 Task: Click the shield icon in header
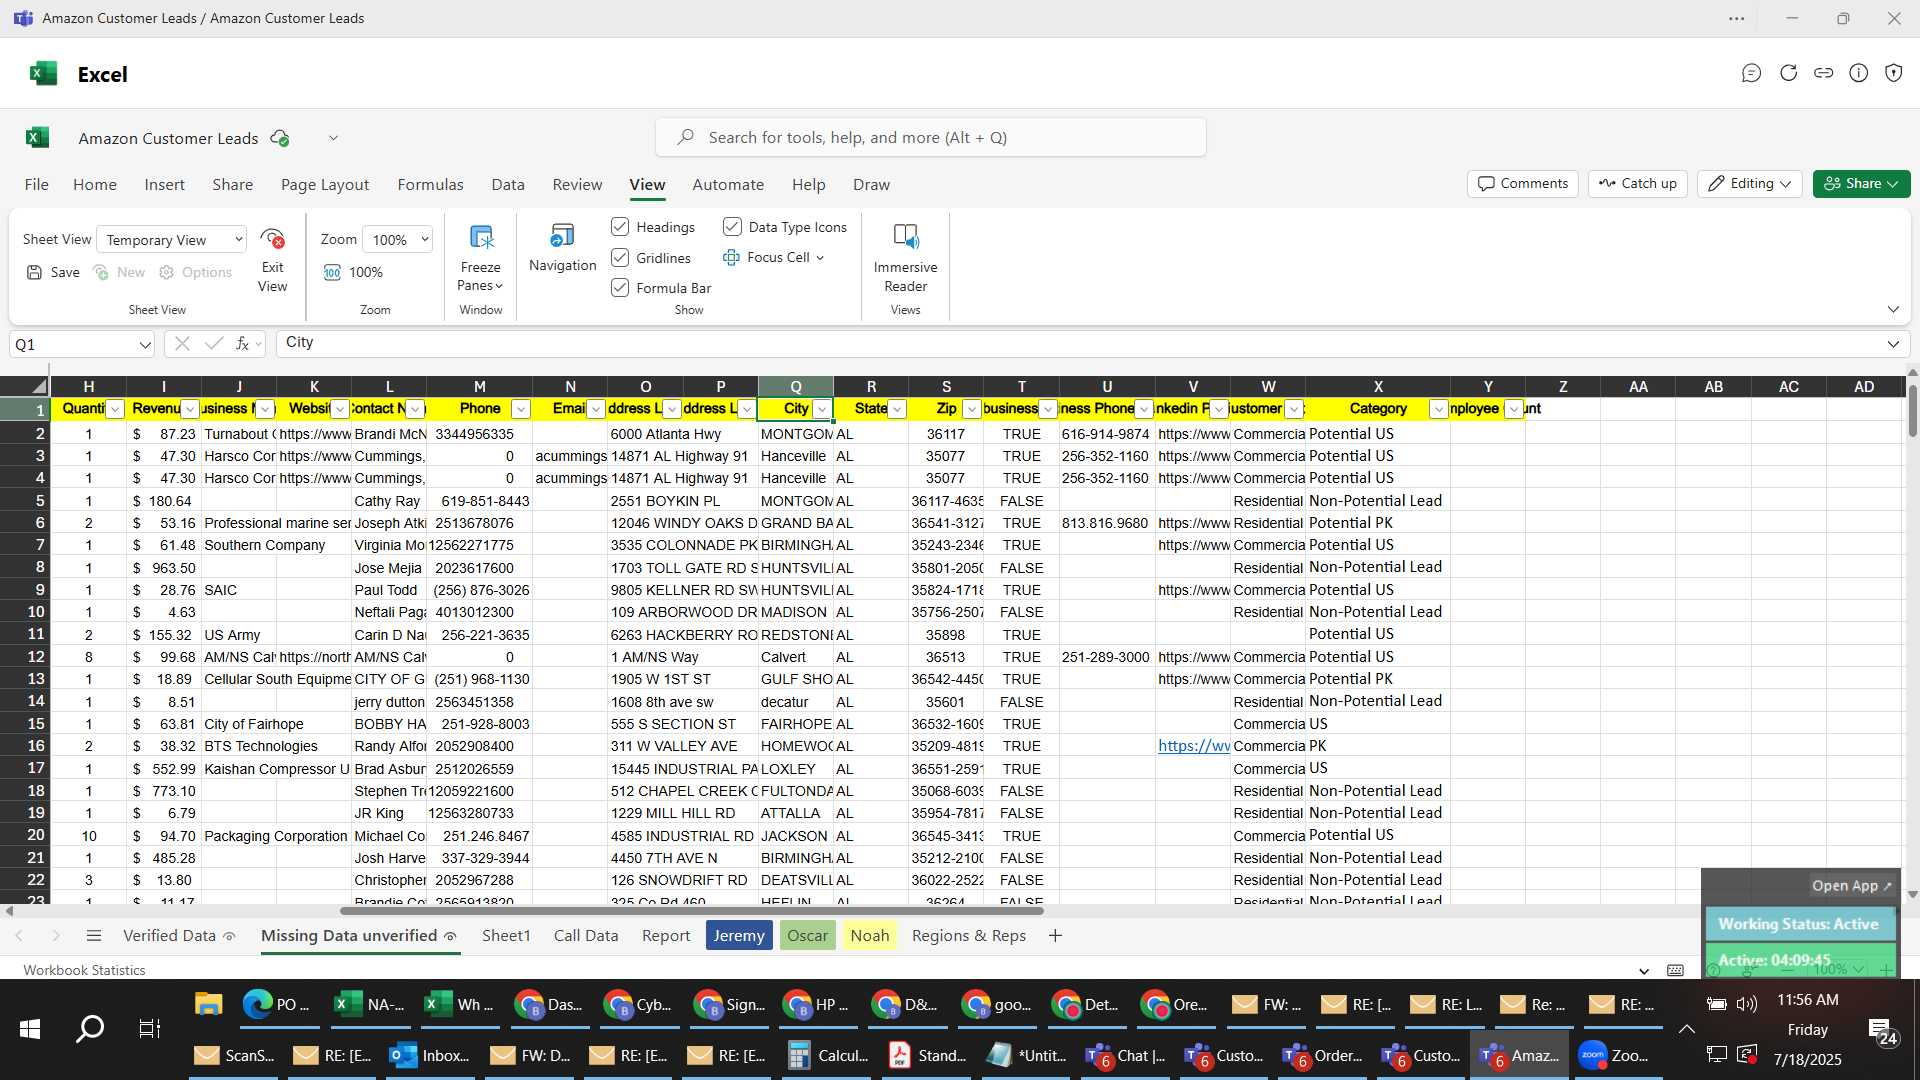tap(1893, 73)
